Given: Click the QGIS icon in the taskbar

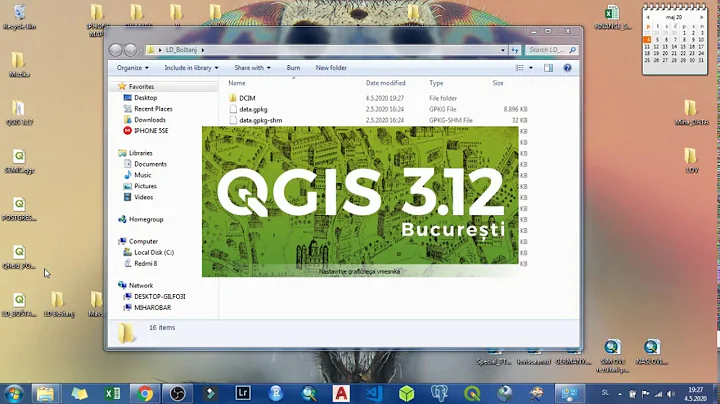Looking at the screenshot, I should pyautogui.click(x=472, y=393).
